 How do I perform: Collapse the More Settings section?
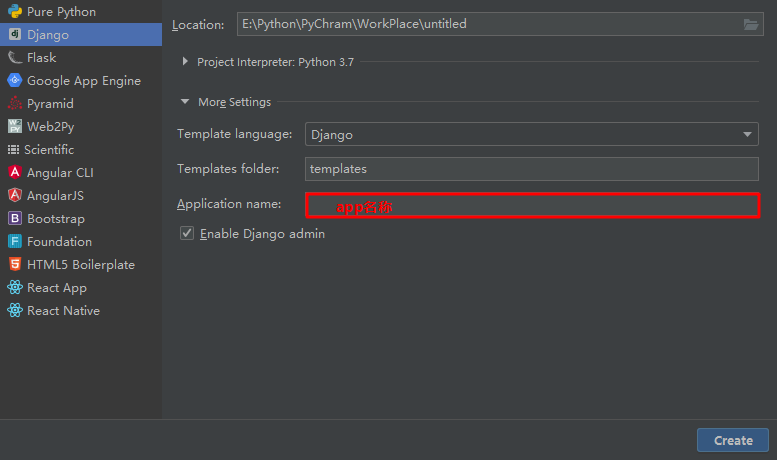tap(185, 102)
